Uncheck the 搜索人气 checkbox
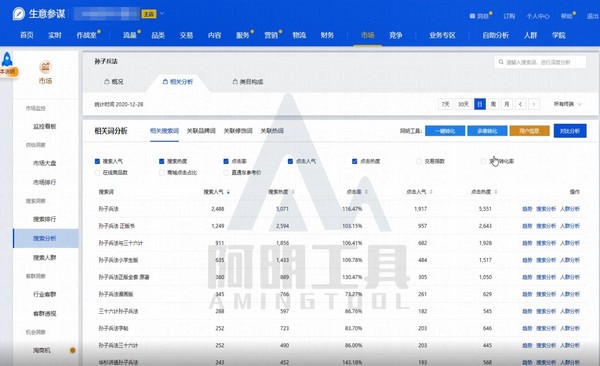600x366 pixels. (x=97, y=162)
